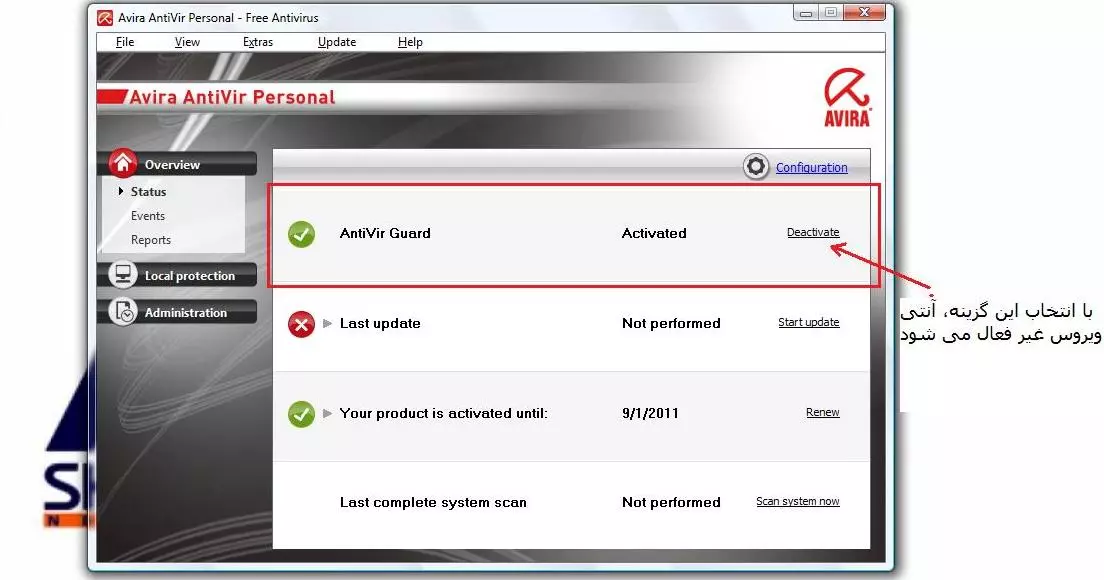
Task: Expand the product activation details arrow
Action: click(x=327, y=413)
